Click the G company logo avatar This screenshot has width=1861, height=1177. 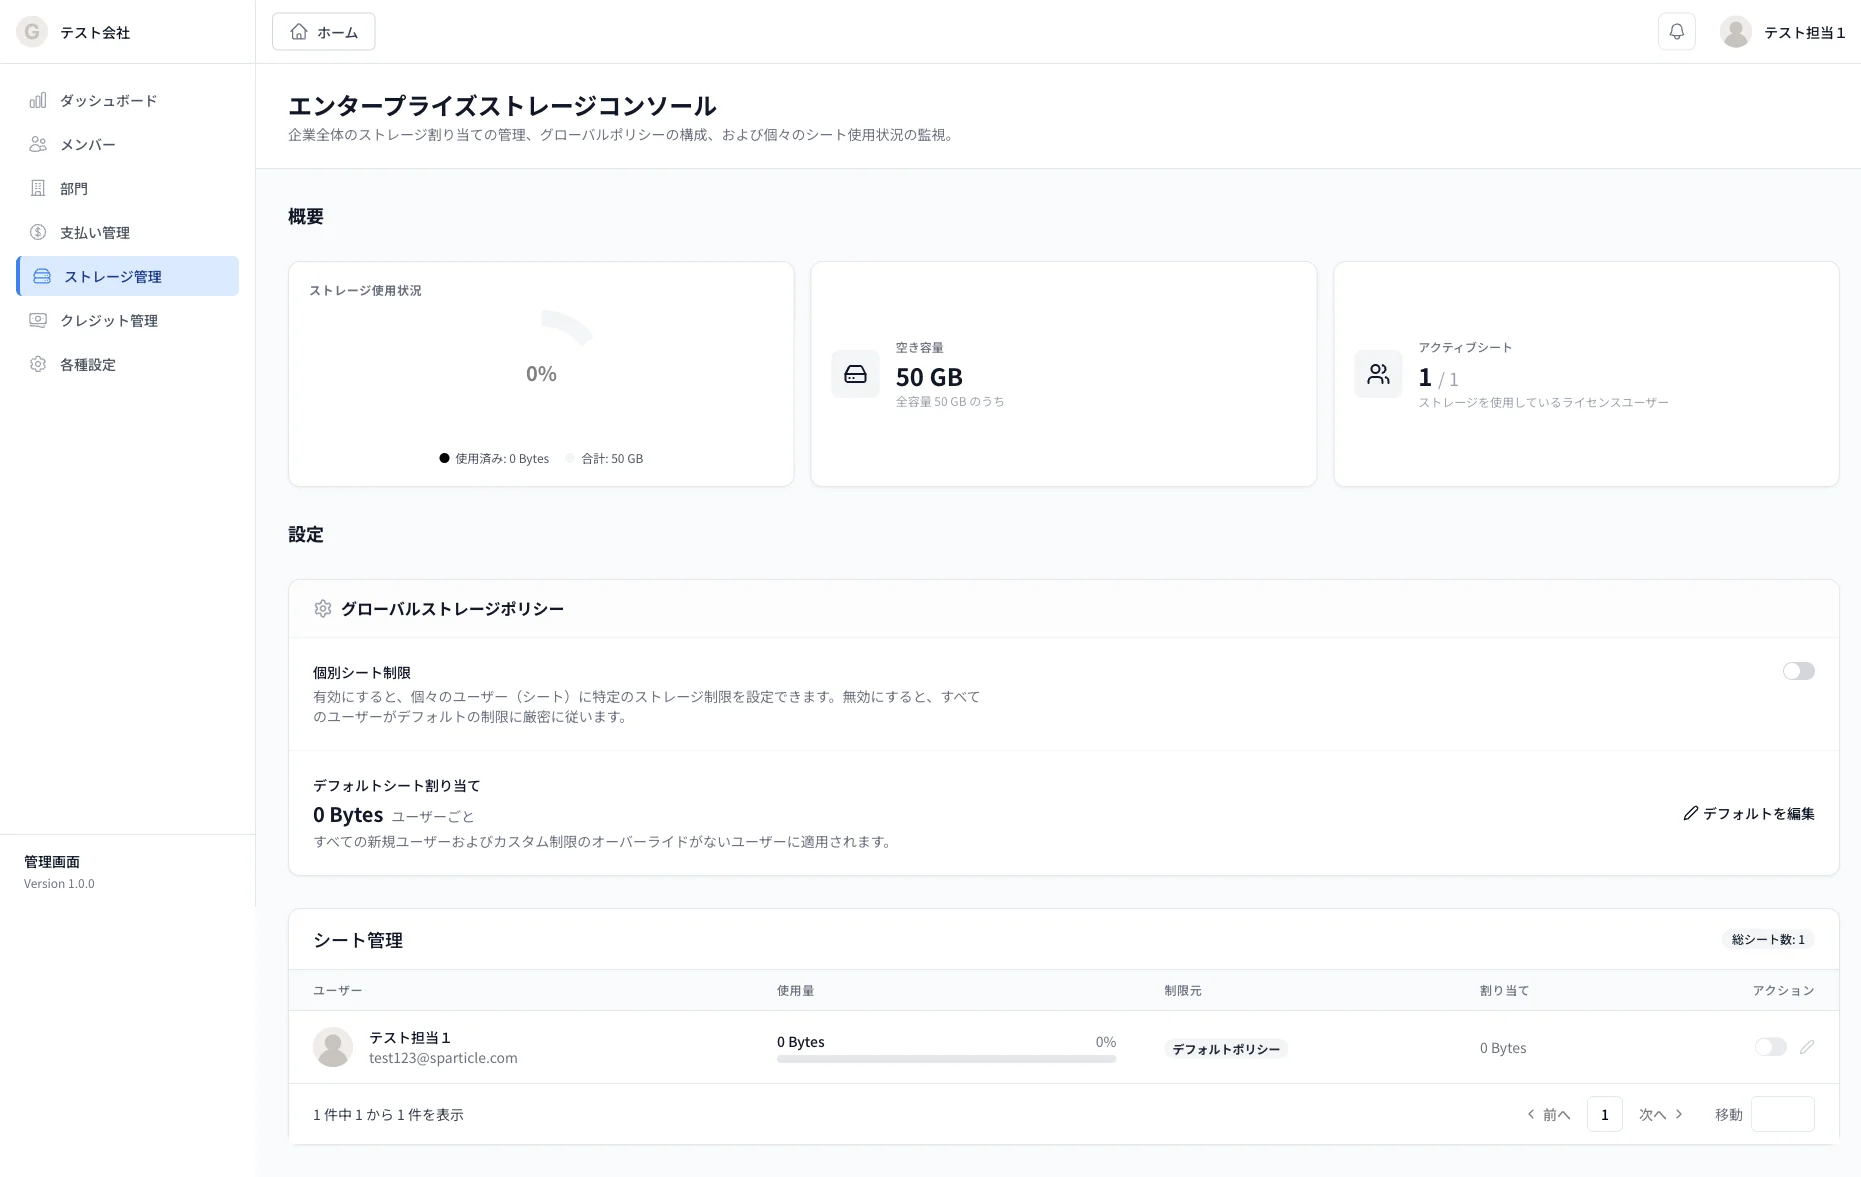32,32
